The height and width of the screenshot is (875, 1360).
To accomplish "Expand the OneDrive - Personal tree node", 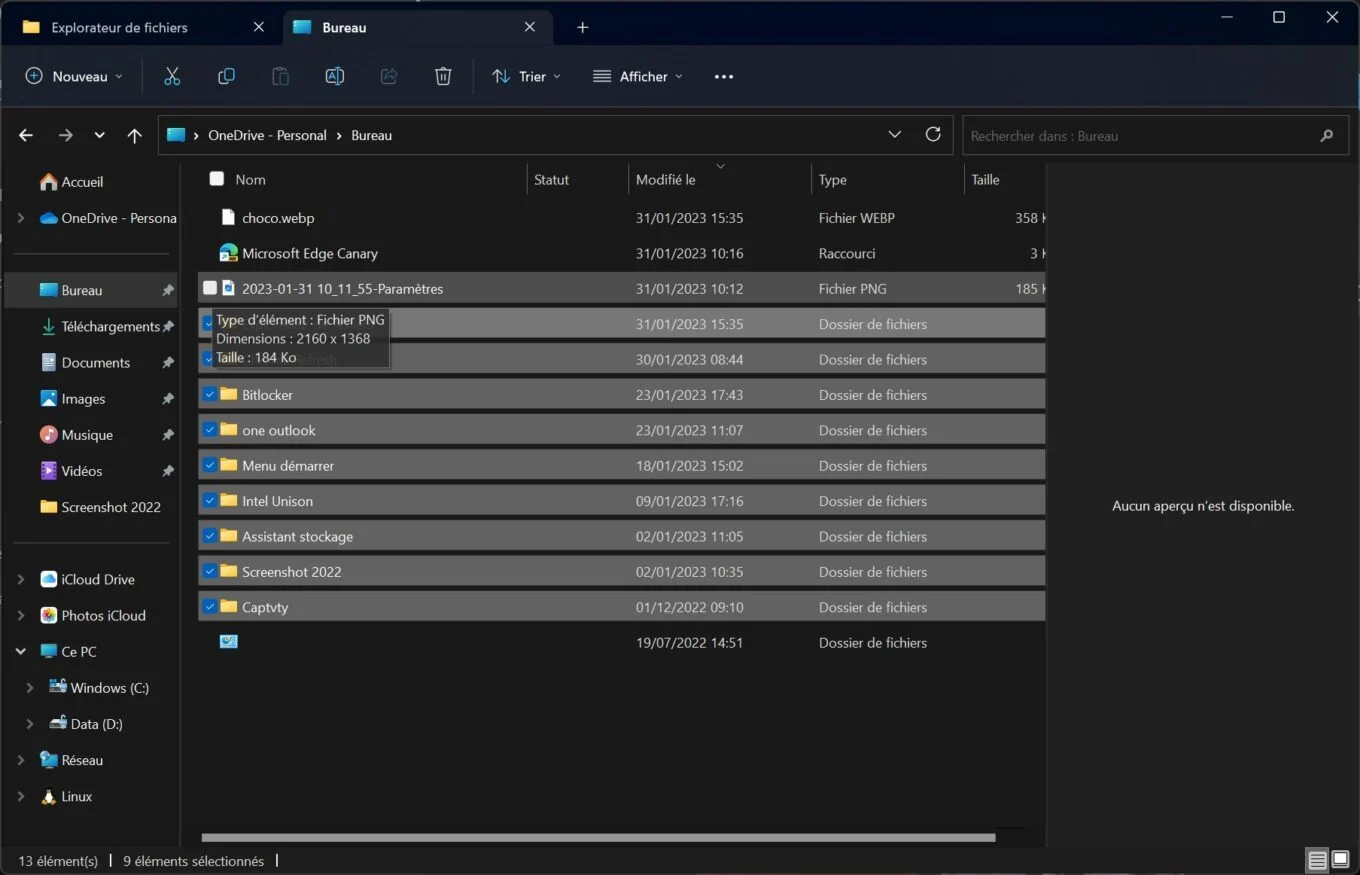I will 21,218.
